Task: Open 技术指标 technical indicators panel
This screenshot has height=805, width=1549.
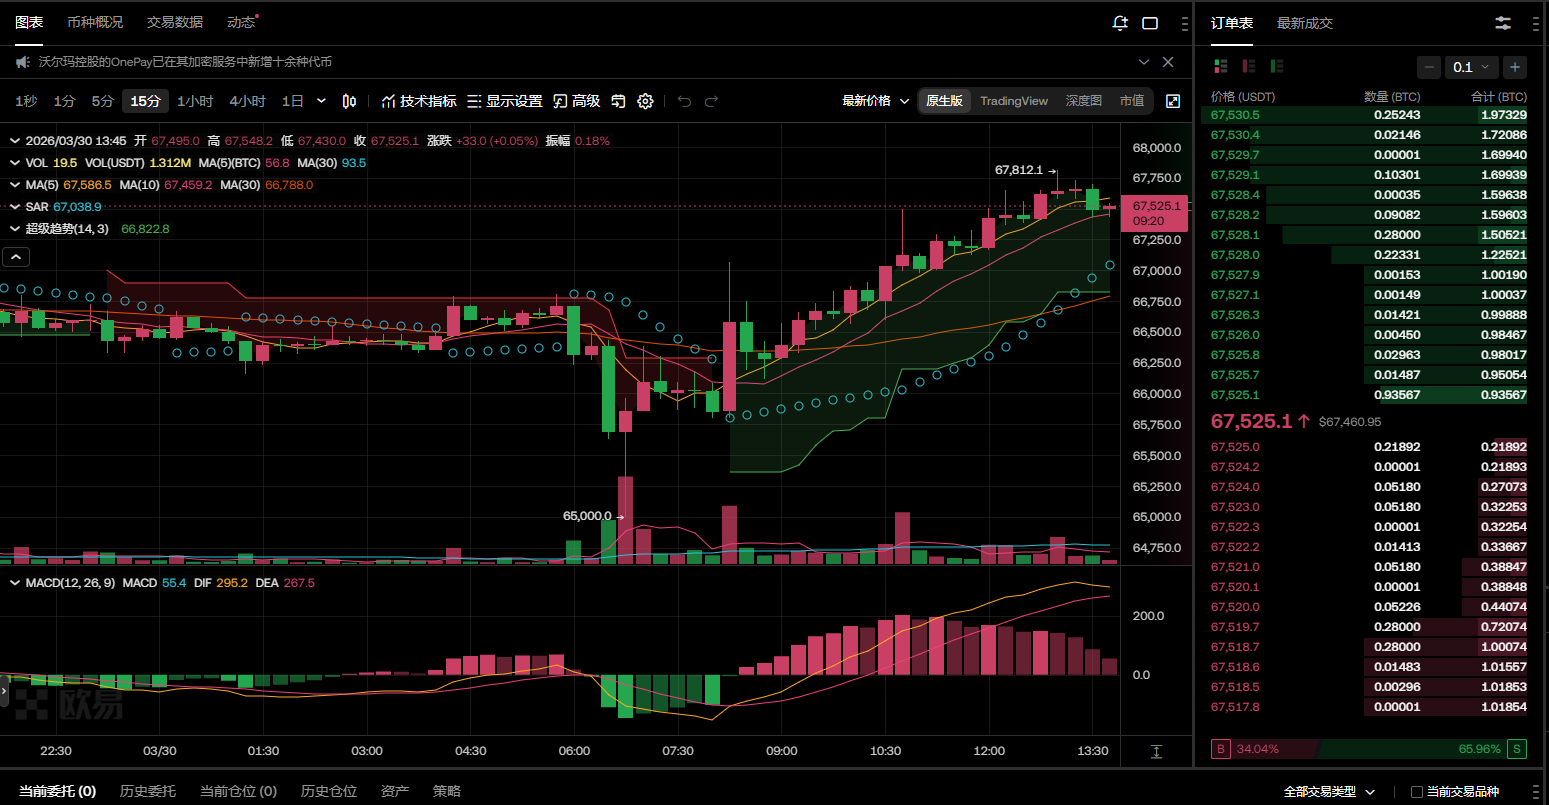Action: (419, 101)
